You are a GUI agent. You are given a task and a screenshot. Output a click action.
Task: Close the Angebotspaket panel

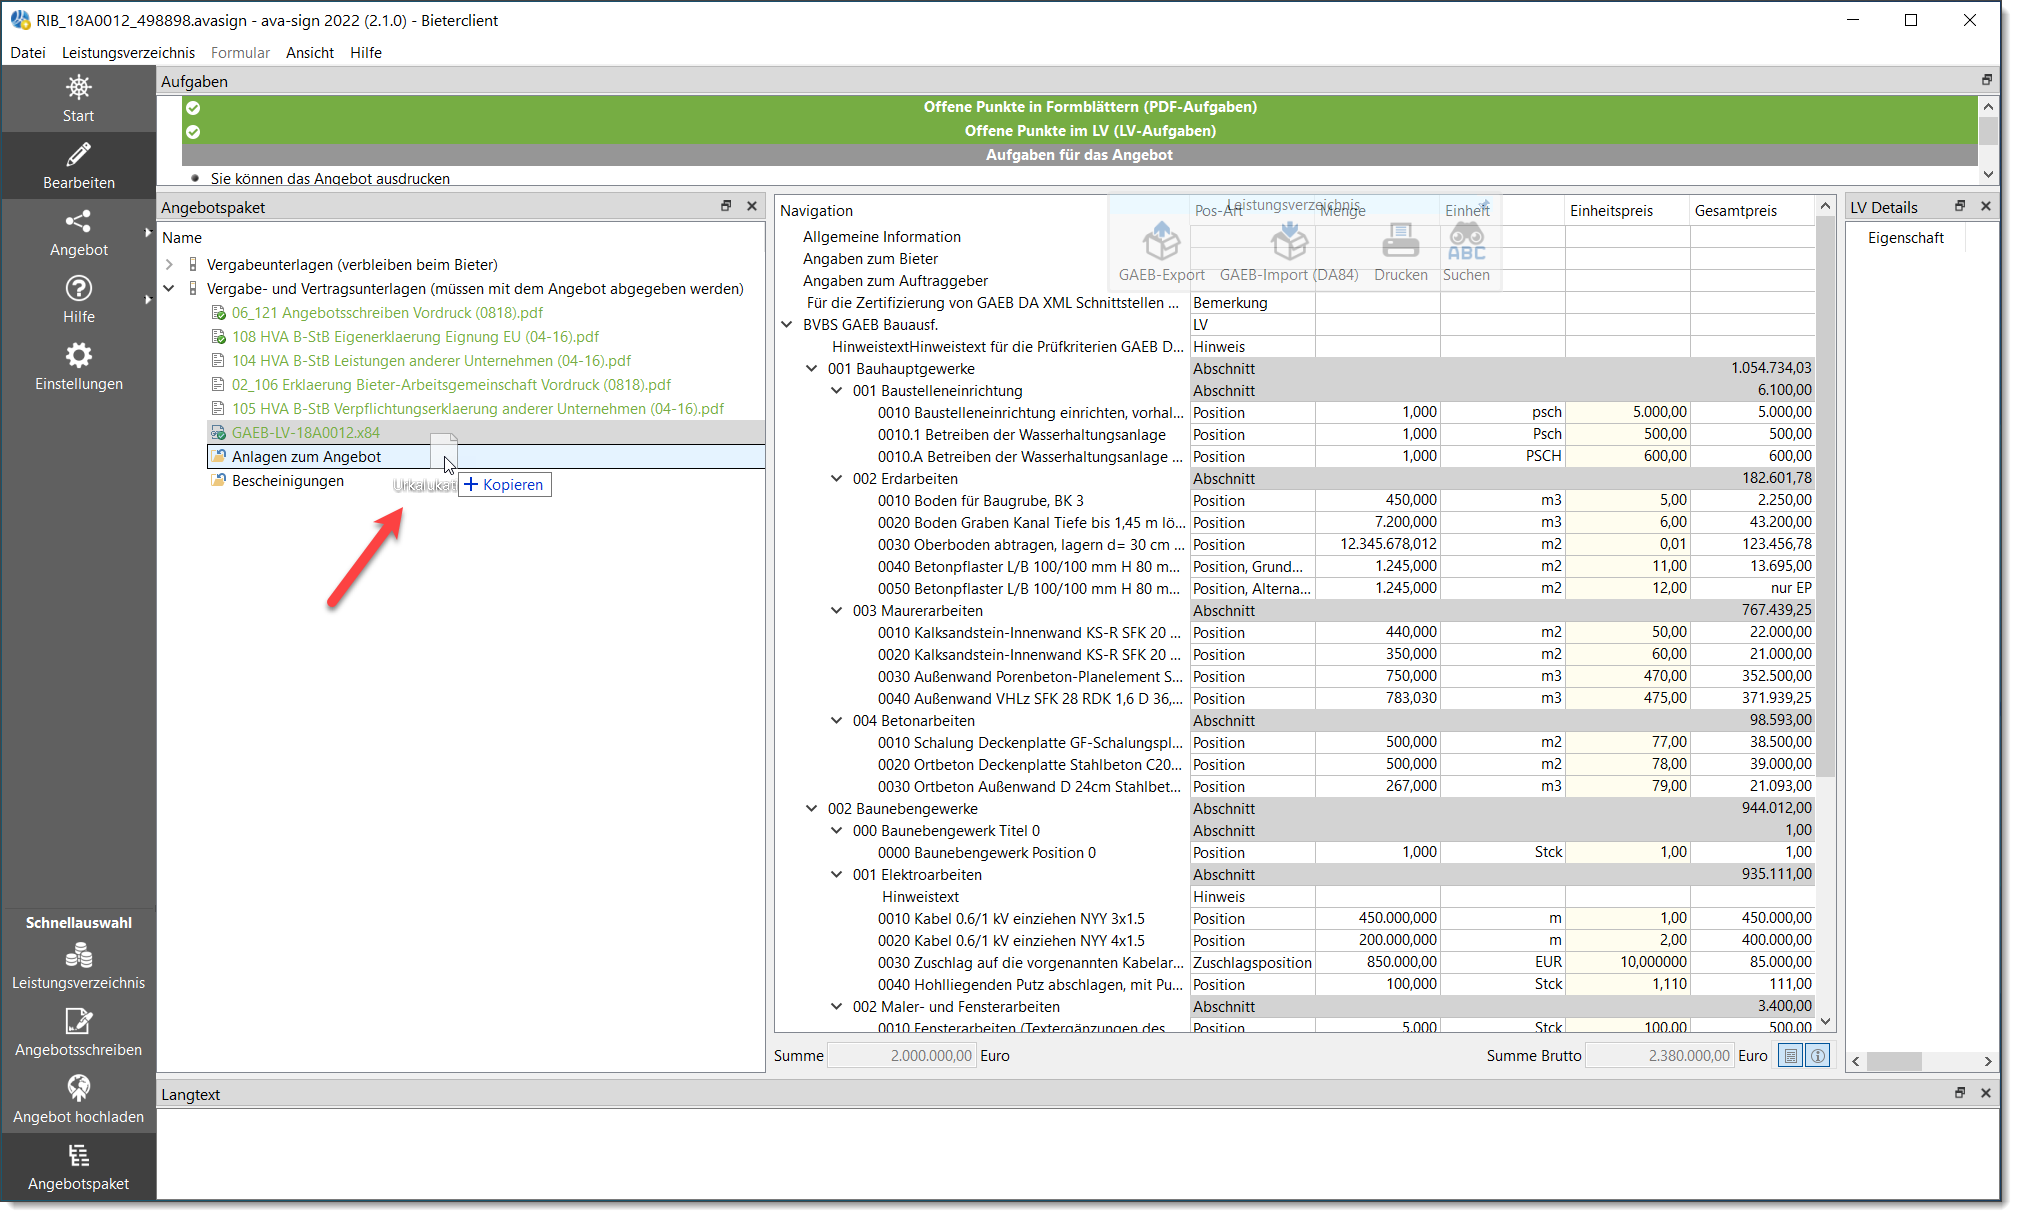tap(752, 206)
